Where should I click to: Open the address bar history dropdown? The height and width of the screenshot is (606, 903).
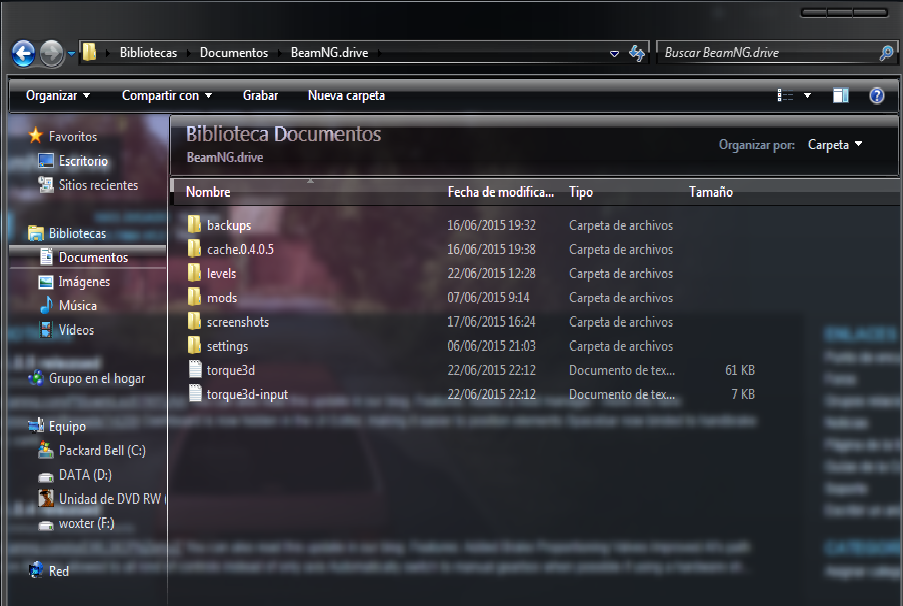614,54
